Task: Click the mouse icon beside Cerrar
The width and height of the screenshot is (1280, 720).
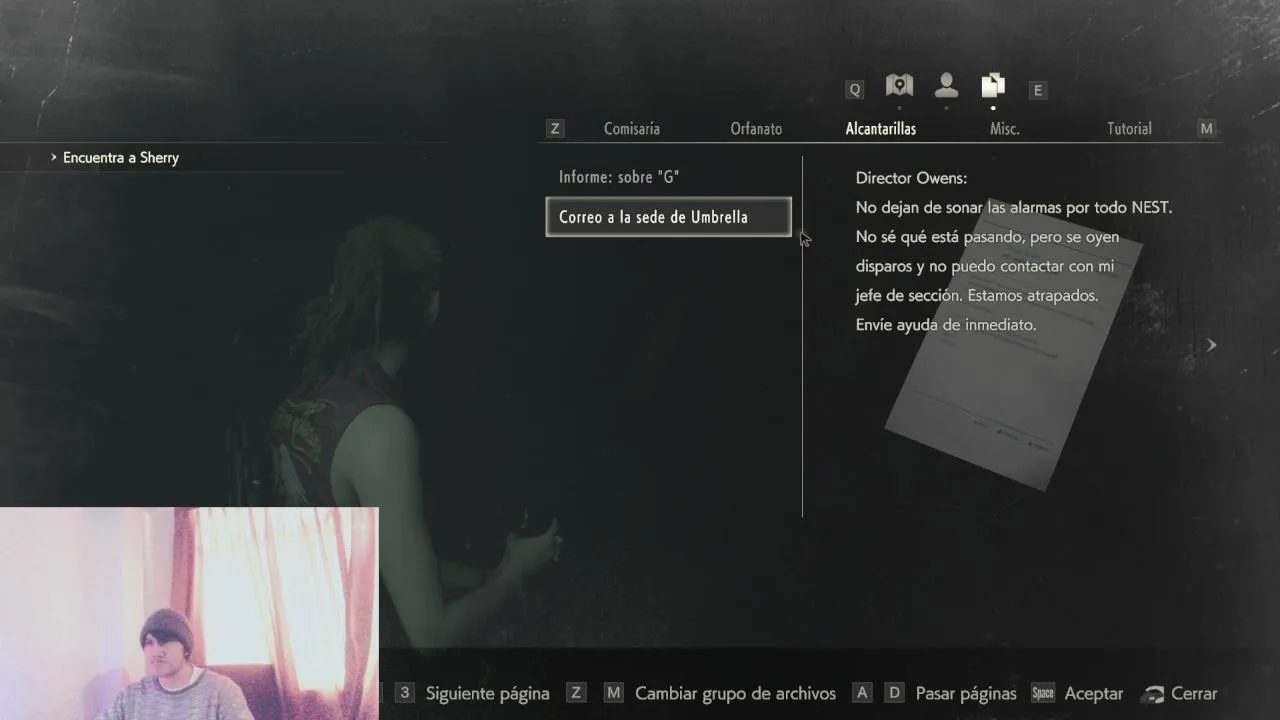Action: pos(1154,694)
